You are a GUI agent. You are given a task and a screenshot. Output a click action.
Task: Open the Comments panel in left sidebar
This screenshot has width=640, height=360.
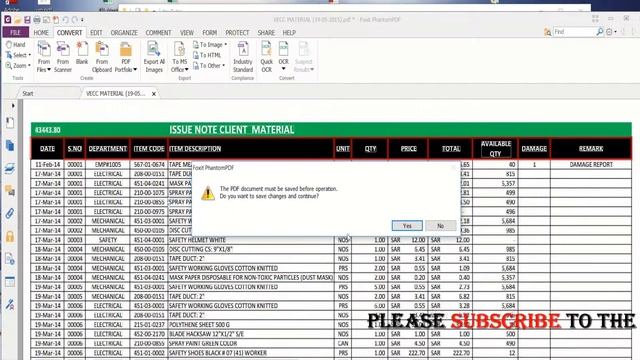10,191
